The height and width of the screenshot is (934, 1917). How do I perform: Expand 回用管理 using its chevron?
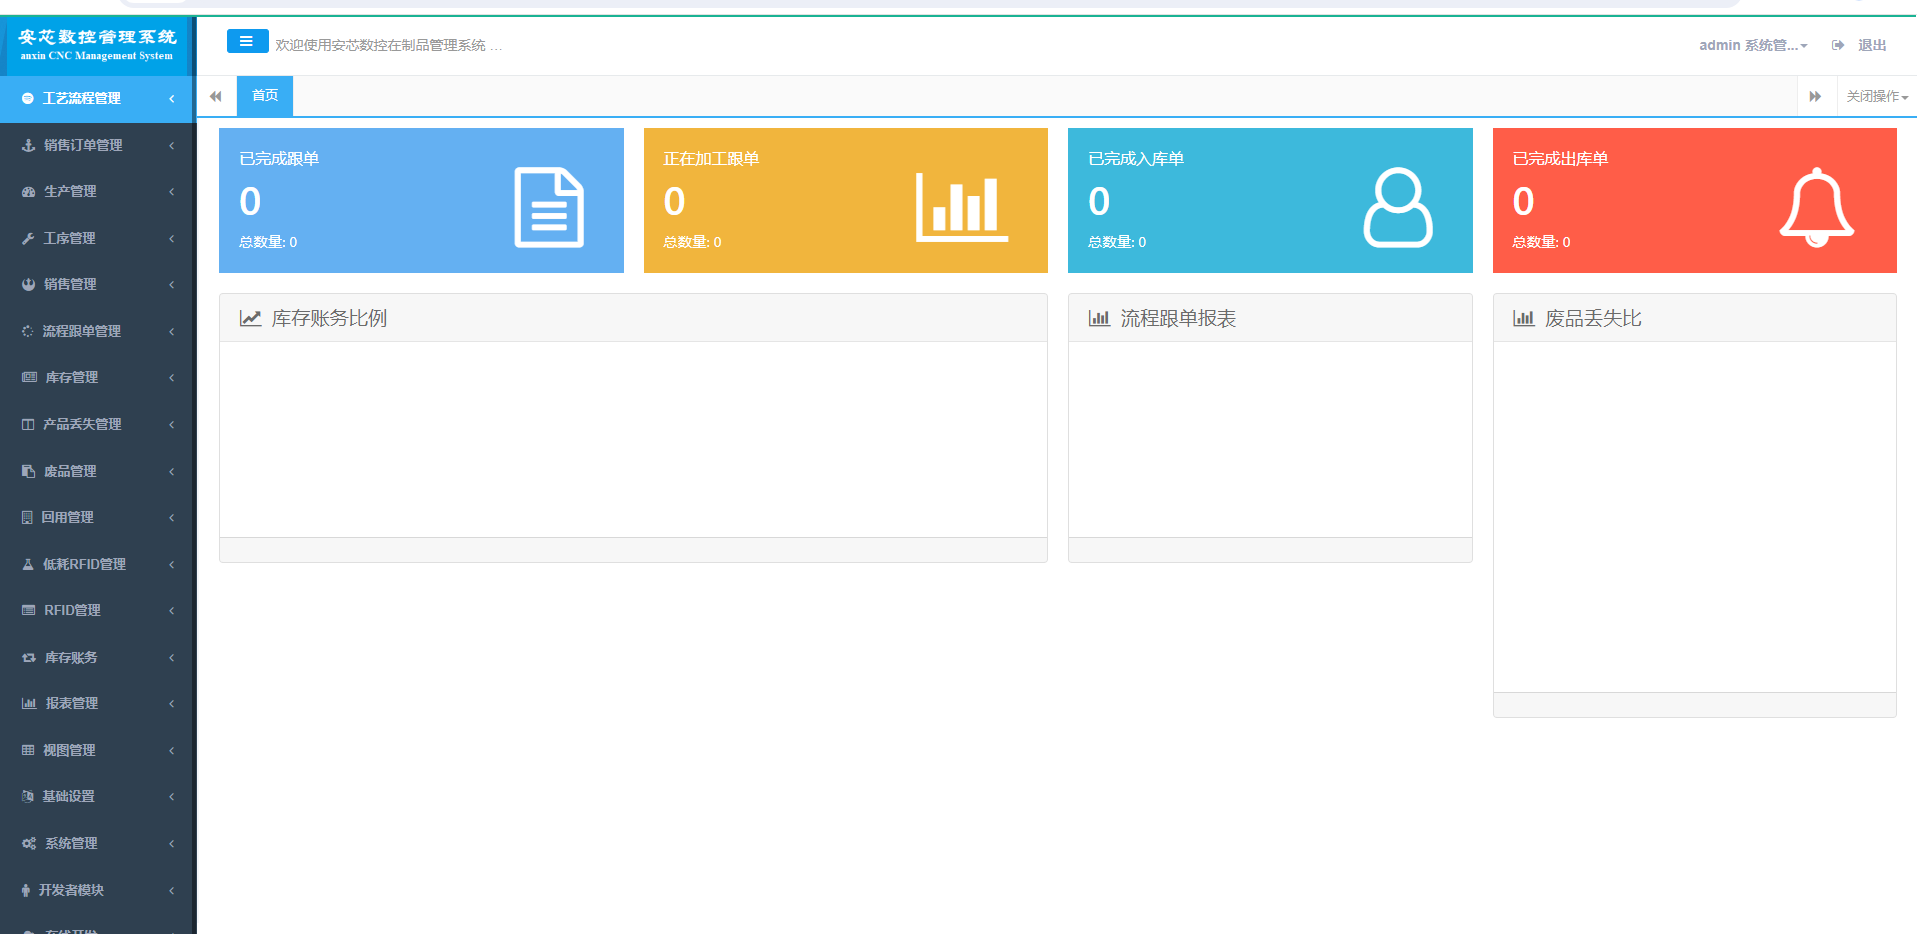coord(172,517)
